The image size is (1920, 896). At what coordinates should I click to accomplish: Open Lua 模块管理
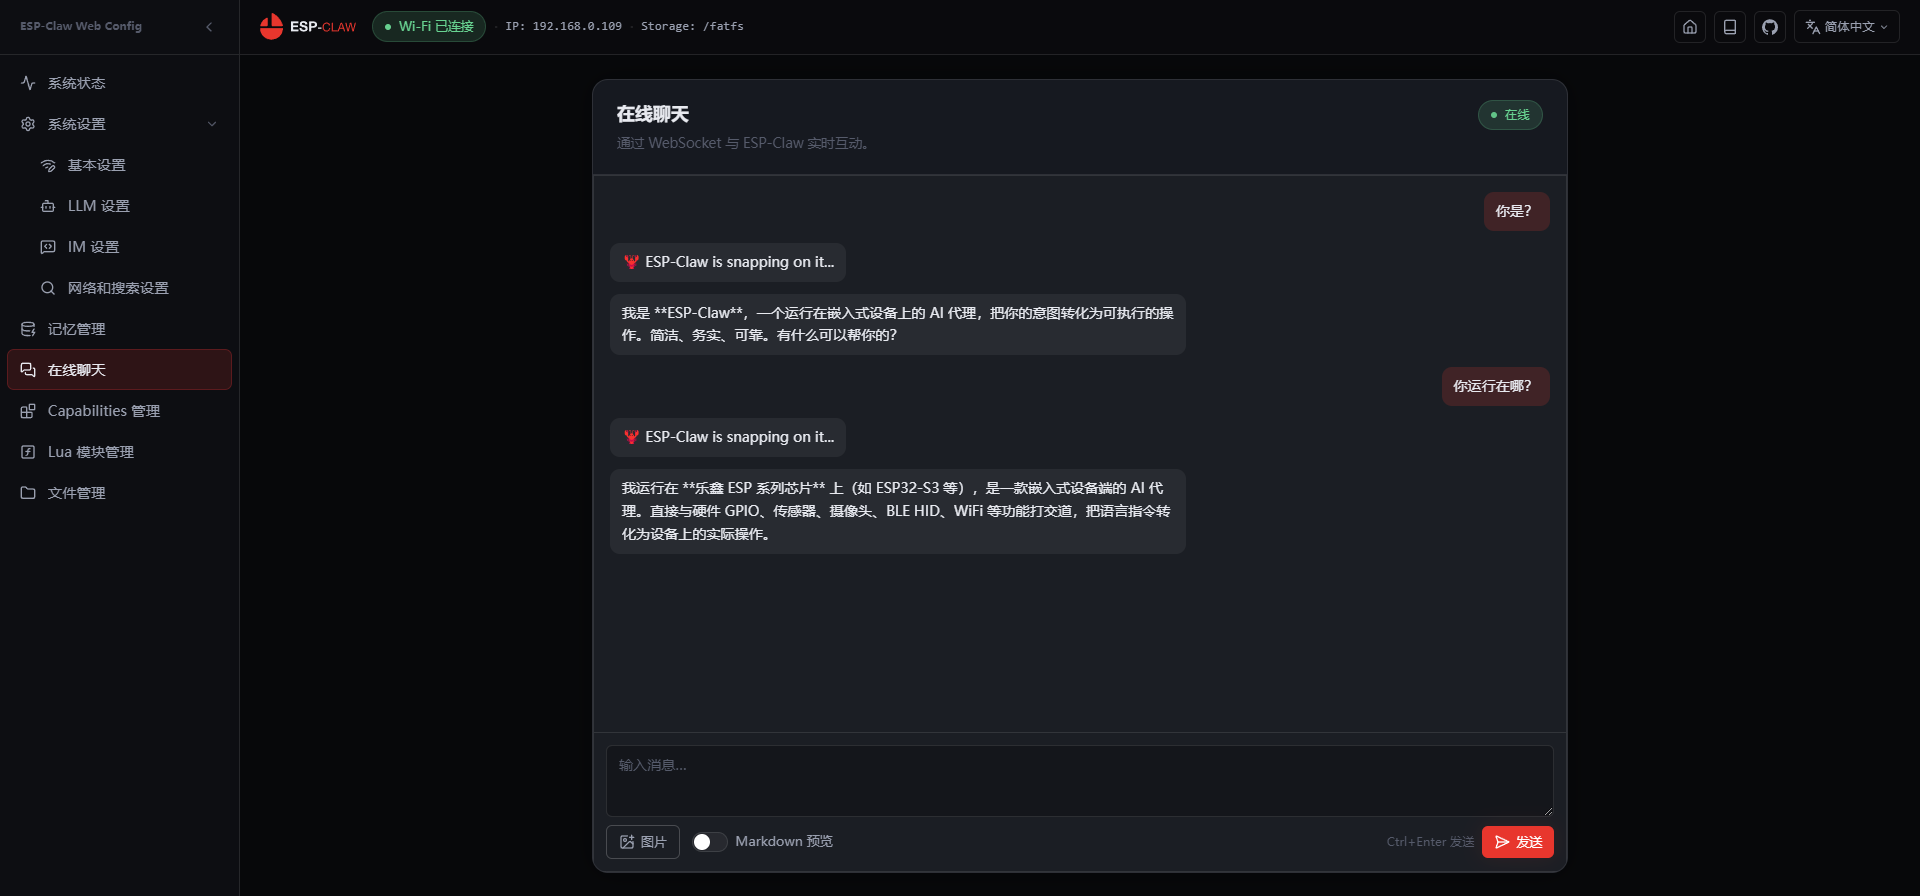pyautogui.click(x=120, y=452)
